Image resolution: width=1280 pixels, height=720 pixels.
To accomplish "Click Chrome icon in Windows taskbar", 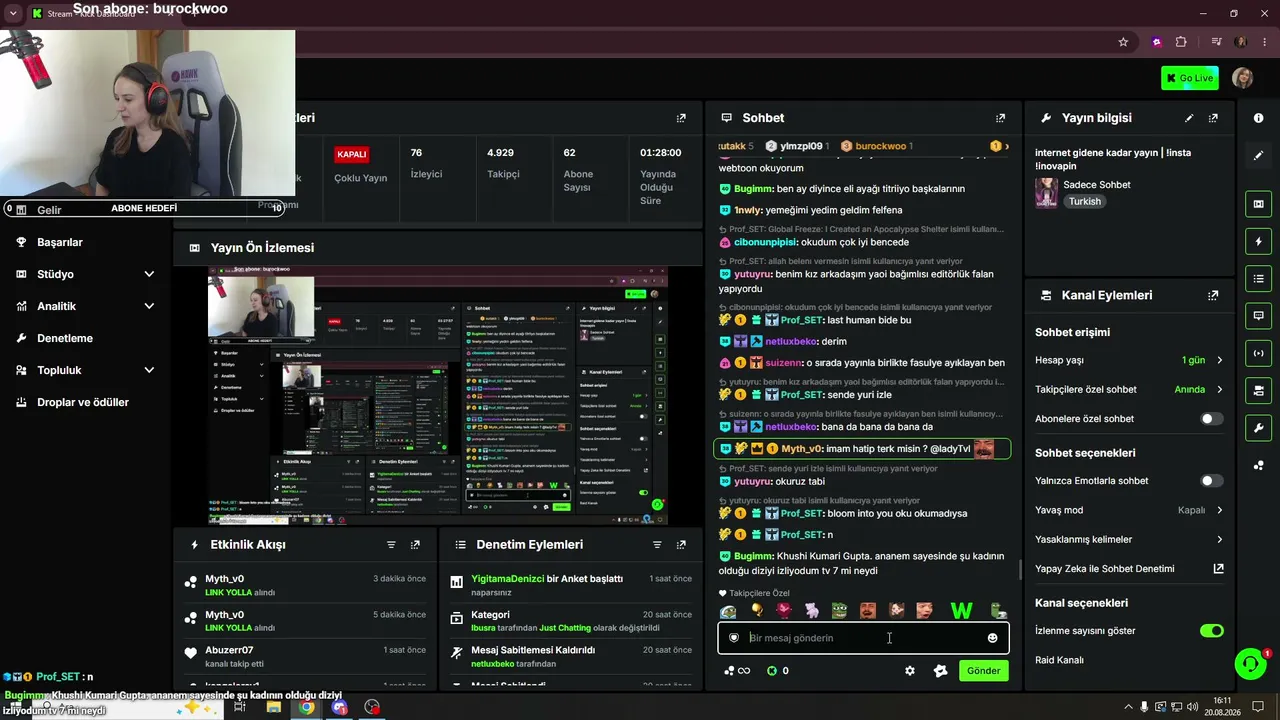I will pyautogui.click(x=306, y=707).
